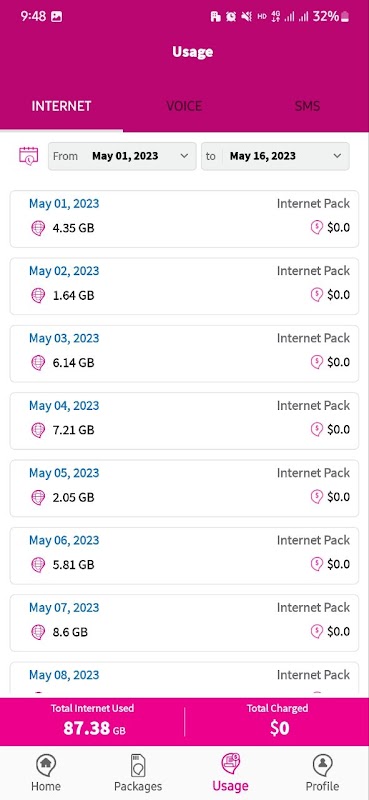Tap the Total Charged $0 summary

tap(277, 721)
